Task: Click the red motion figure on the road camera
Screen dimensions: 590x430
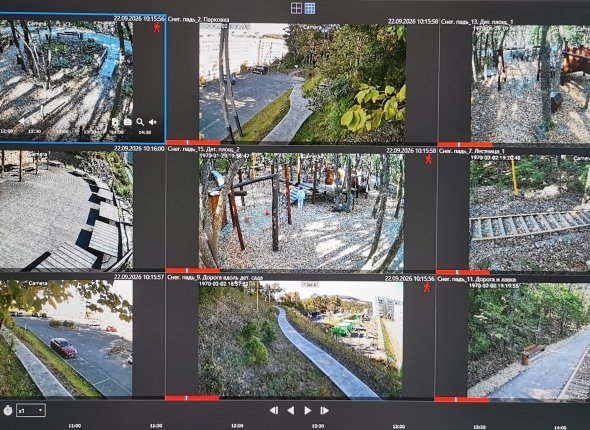Action: [427, 287]
